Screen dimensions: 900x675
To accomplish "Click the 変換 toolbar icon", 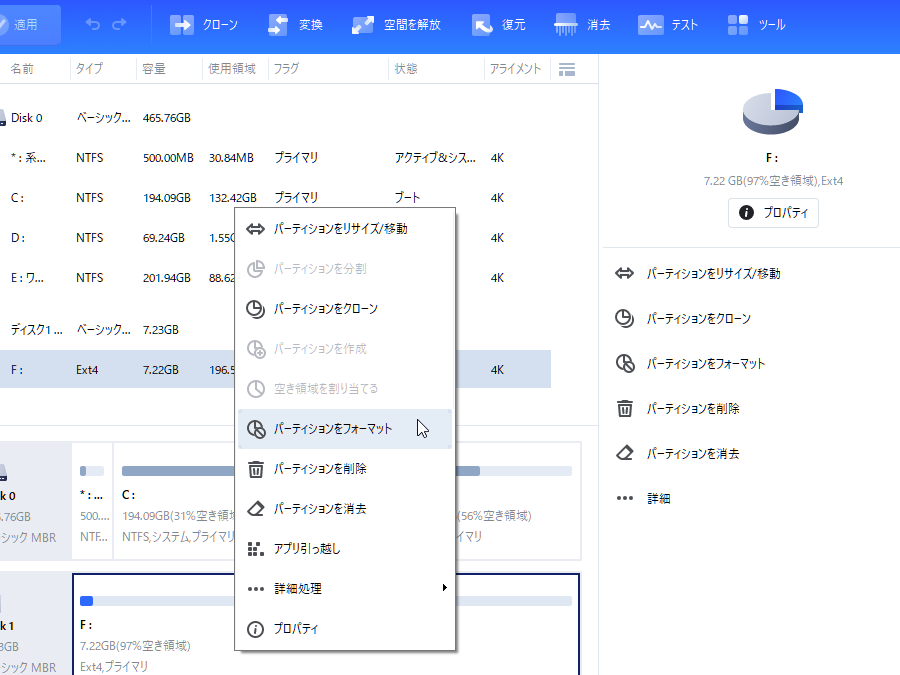I will (278, 25).
